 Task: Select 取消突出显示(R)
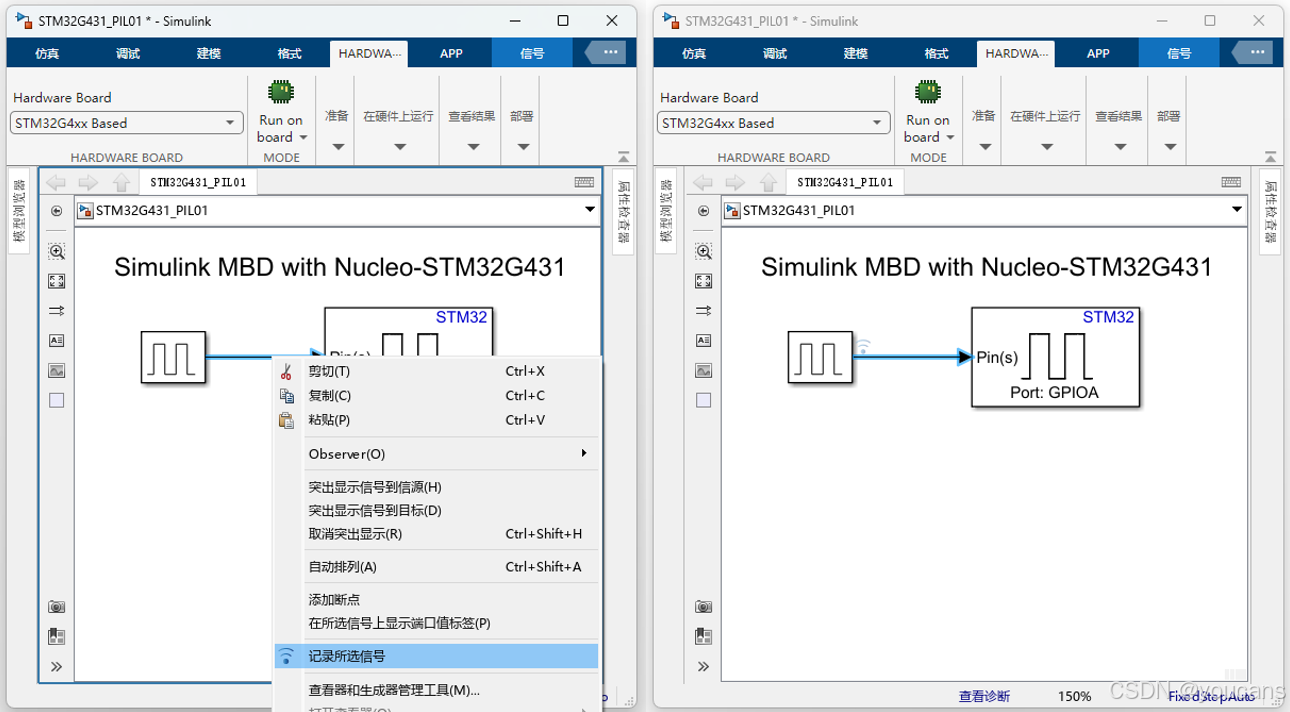click(x=437, y=534)
